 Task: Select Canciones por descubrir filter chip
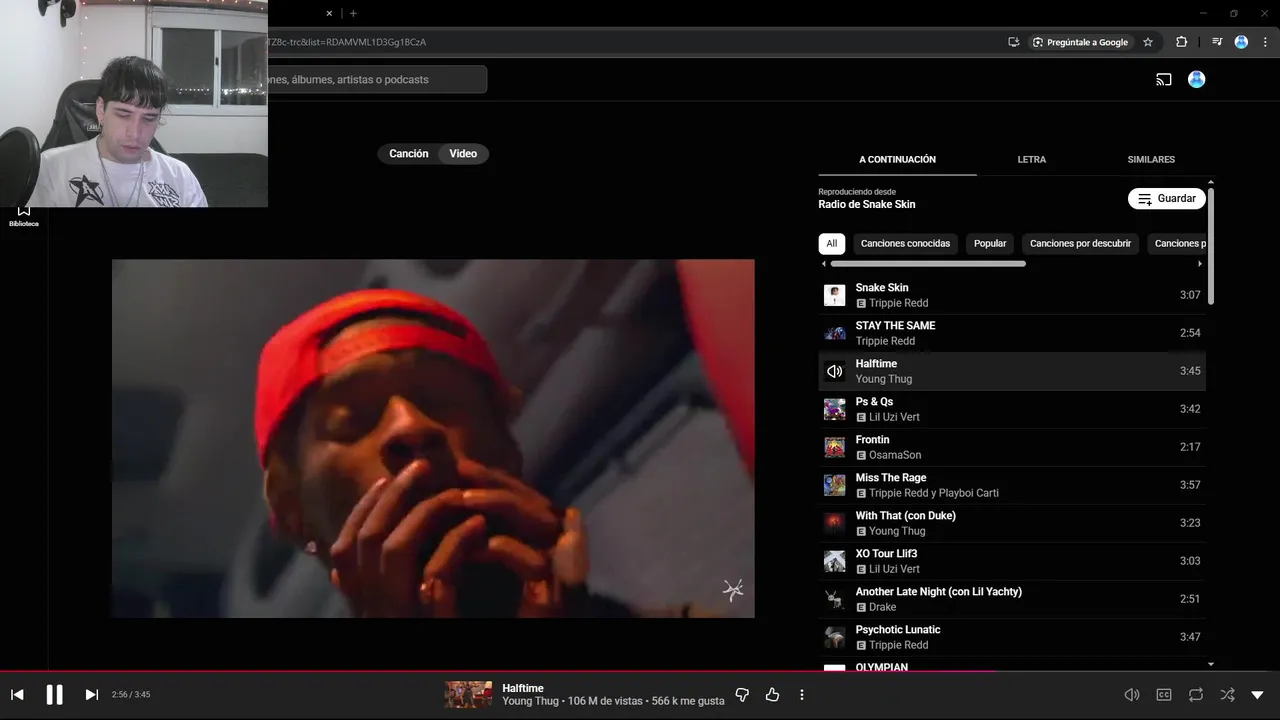pos(1080,244)
